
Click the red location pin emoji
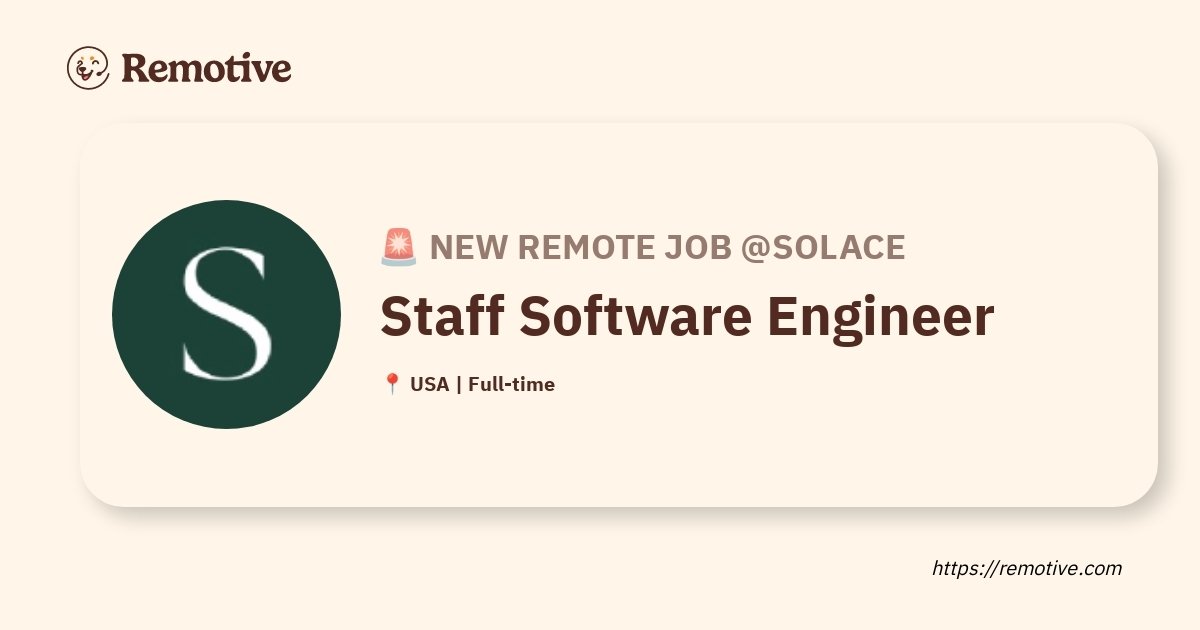point(392,384)
